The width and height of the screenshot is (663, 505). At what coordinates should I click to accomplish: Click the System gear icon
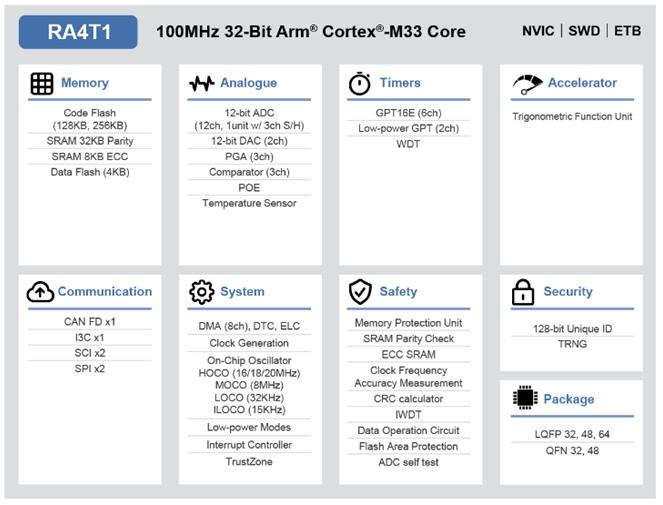point(202,292)
